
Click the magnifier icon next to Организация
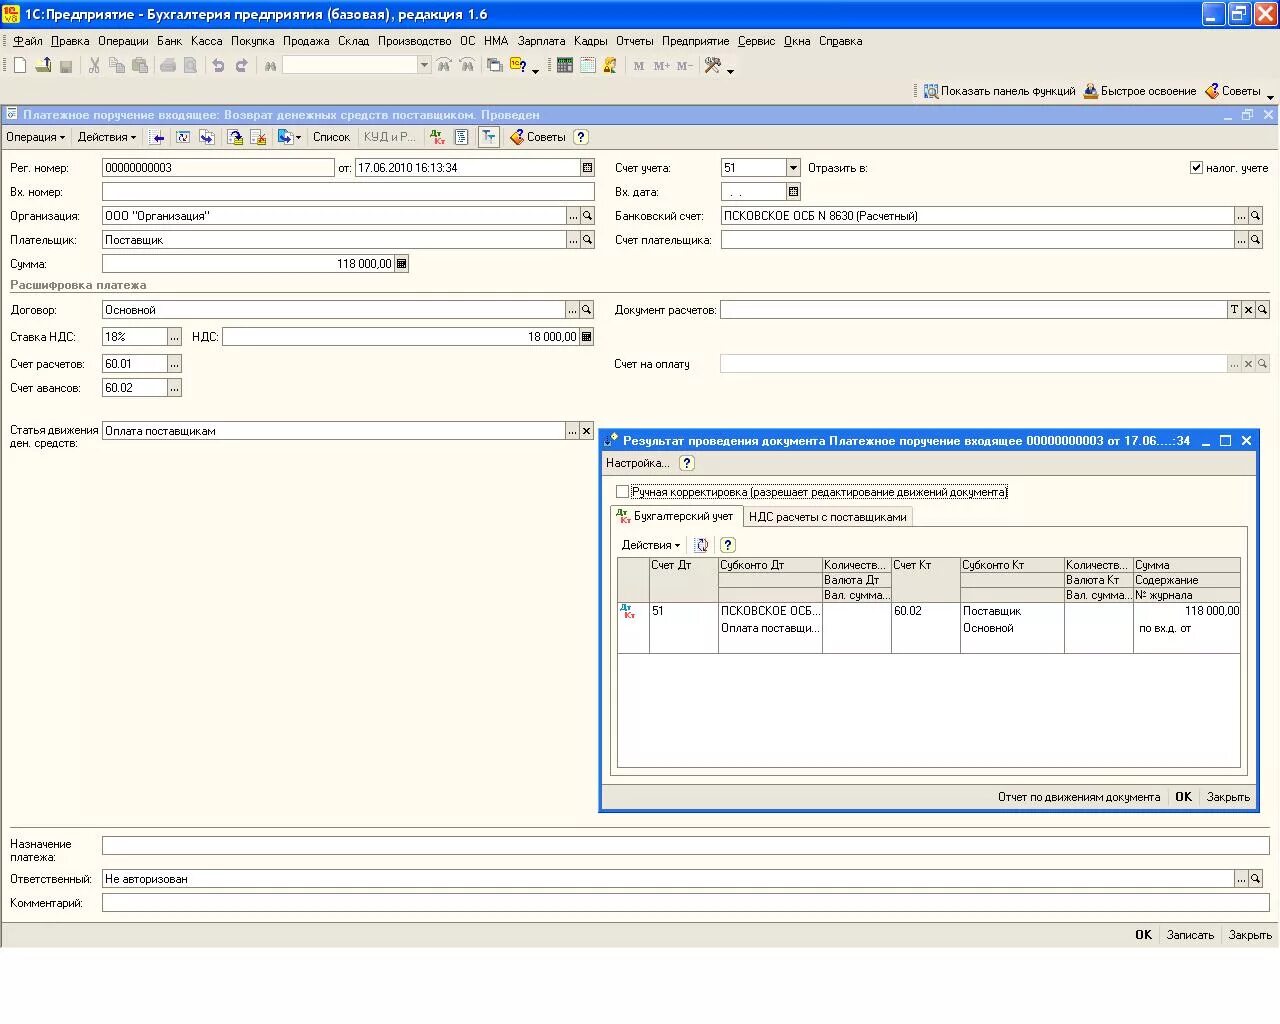click(x=588, y=216)
